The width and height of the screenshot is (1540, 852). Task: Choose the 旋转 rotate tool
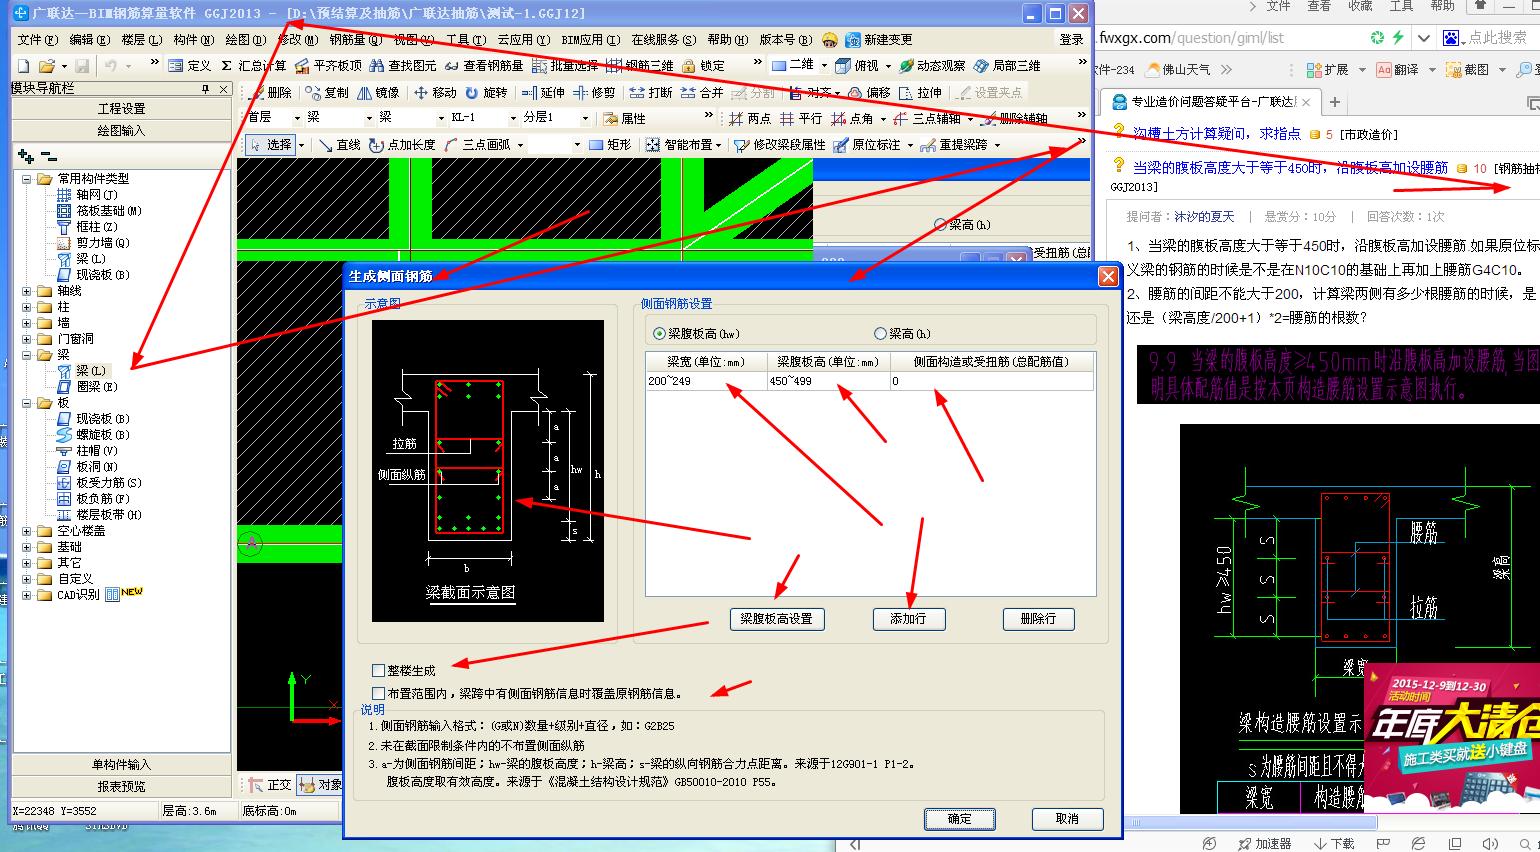[x=485, y=92]
